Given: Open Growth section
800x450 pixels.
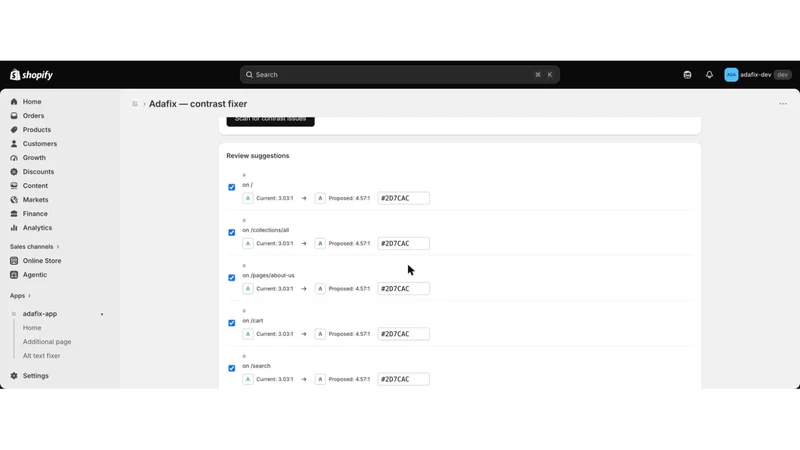Looking at the screenshot, I should coord(34,158).
